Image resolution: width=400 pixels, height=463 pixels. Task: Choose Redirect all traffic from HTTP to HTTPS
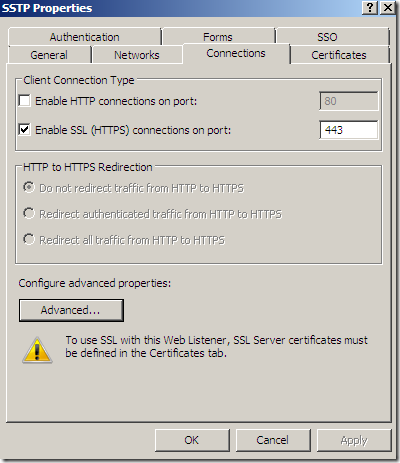29,239
